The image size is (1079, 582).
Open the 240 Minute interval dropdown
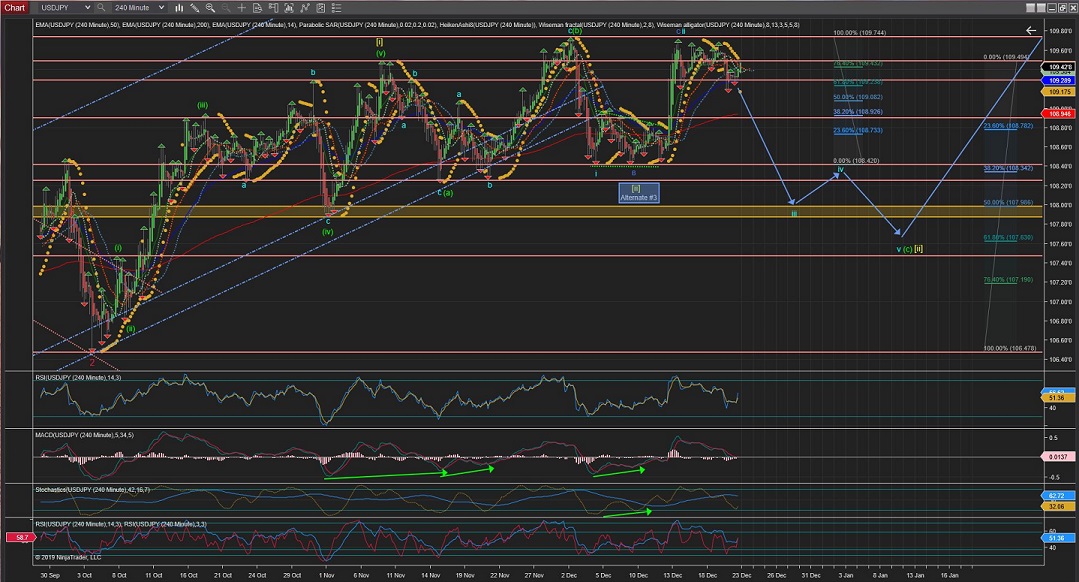(139, 8)
